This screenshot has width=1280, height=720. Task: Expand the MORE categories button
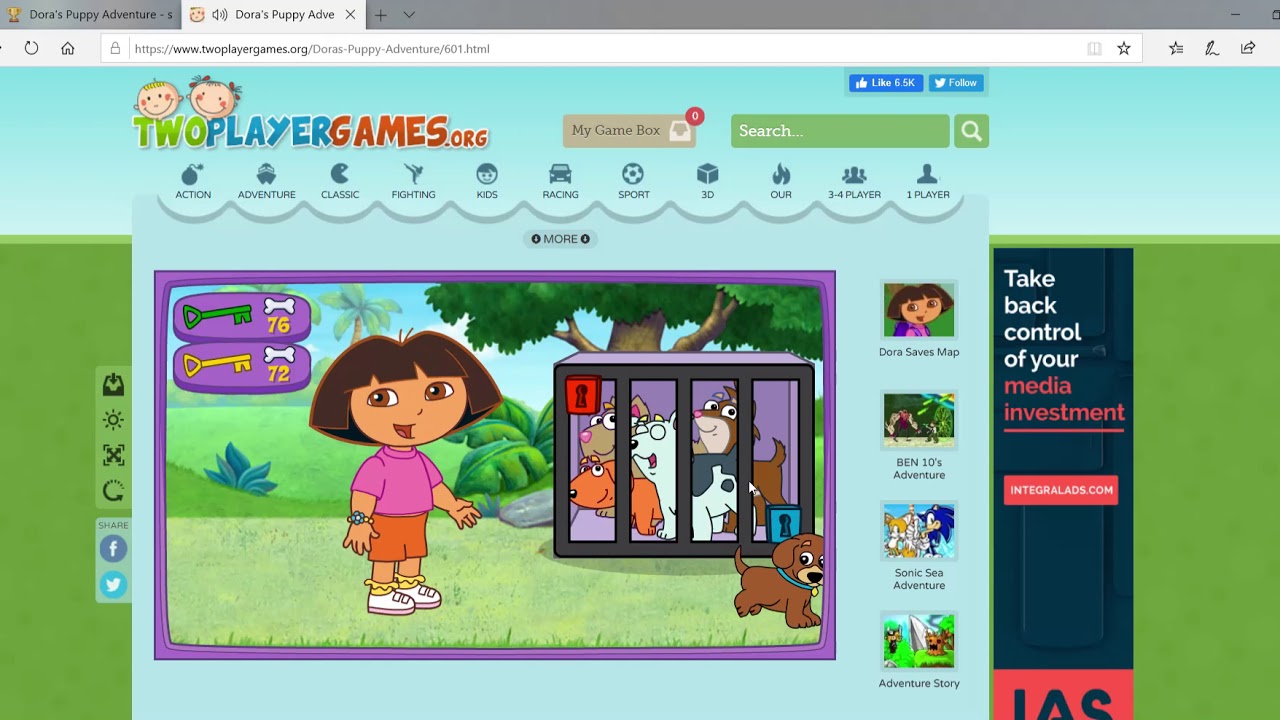coord(560,239)
